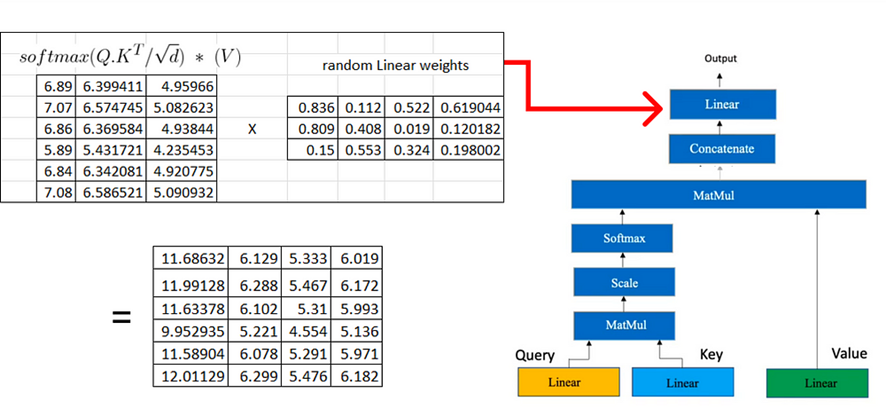The width and height of the screenshot is (886, 409).
Task: Click the large equals sign
Action: (121, 317)
